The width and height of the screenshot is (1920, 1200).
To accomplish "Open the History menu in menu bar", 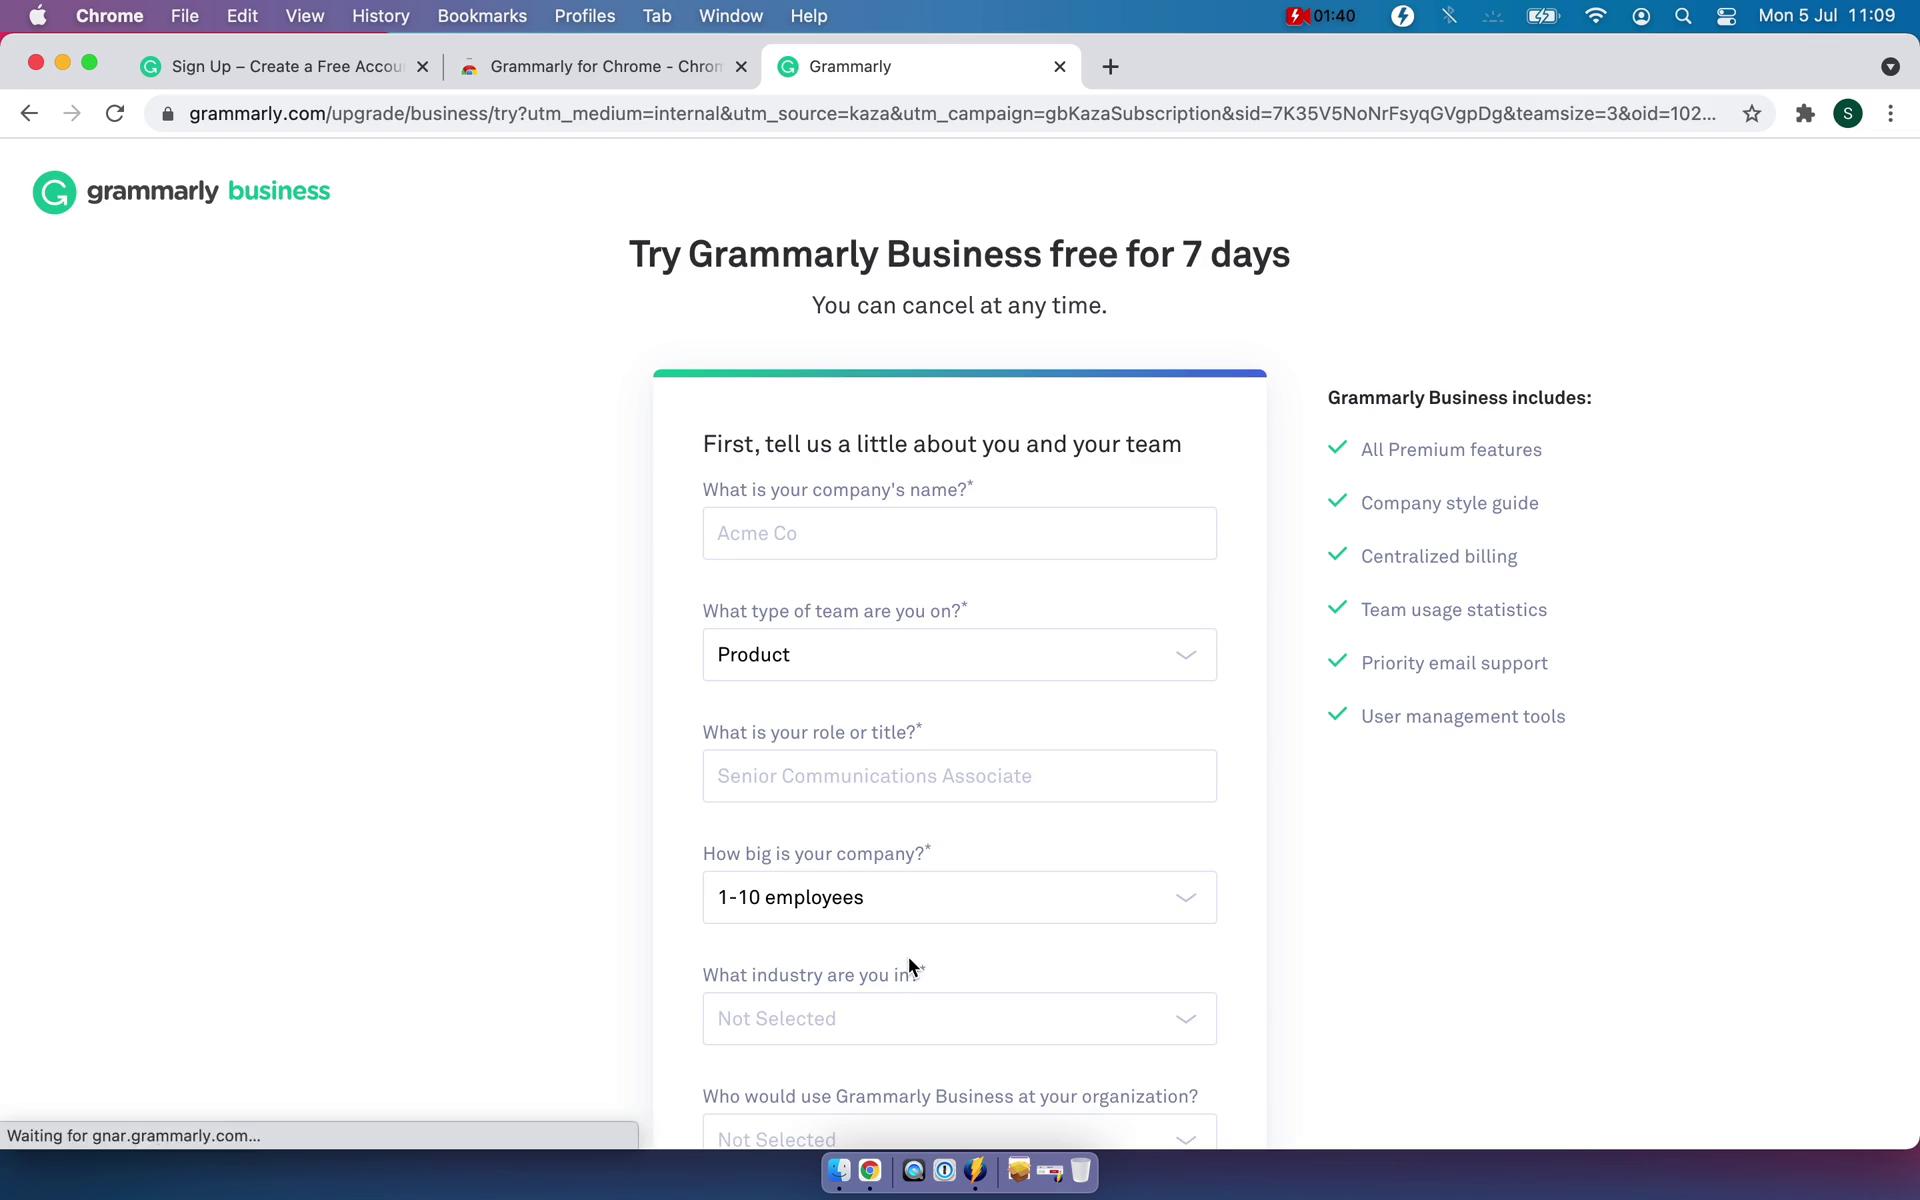I will 379,15.
